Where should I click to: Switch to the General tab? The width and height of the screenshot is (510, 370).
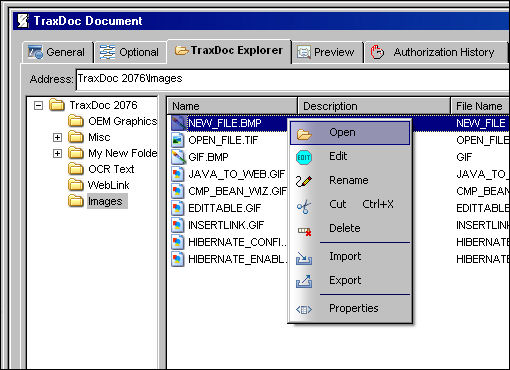tap(58, 52)
